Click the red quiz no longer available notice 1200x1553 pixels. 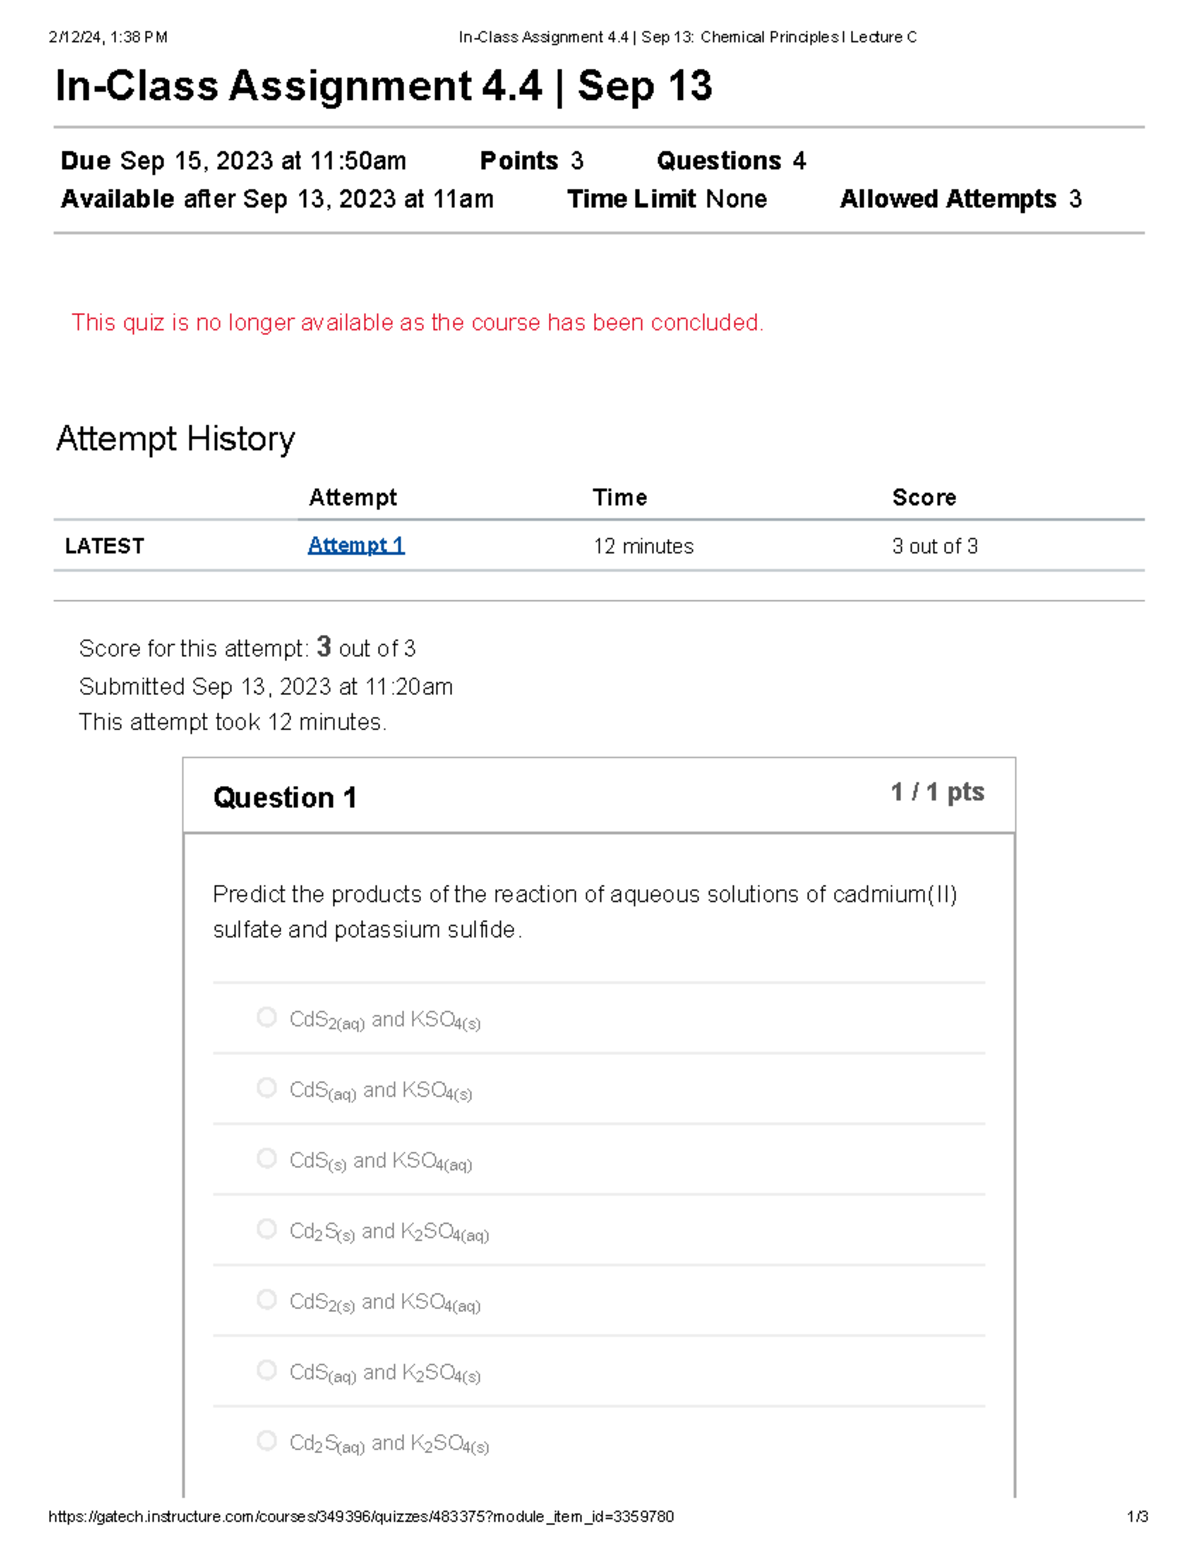pos(417,323)
